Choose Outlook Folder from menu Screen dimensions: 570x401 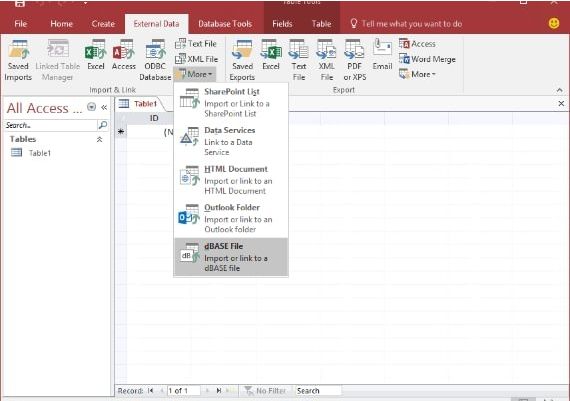pos(231,218)
